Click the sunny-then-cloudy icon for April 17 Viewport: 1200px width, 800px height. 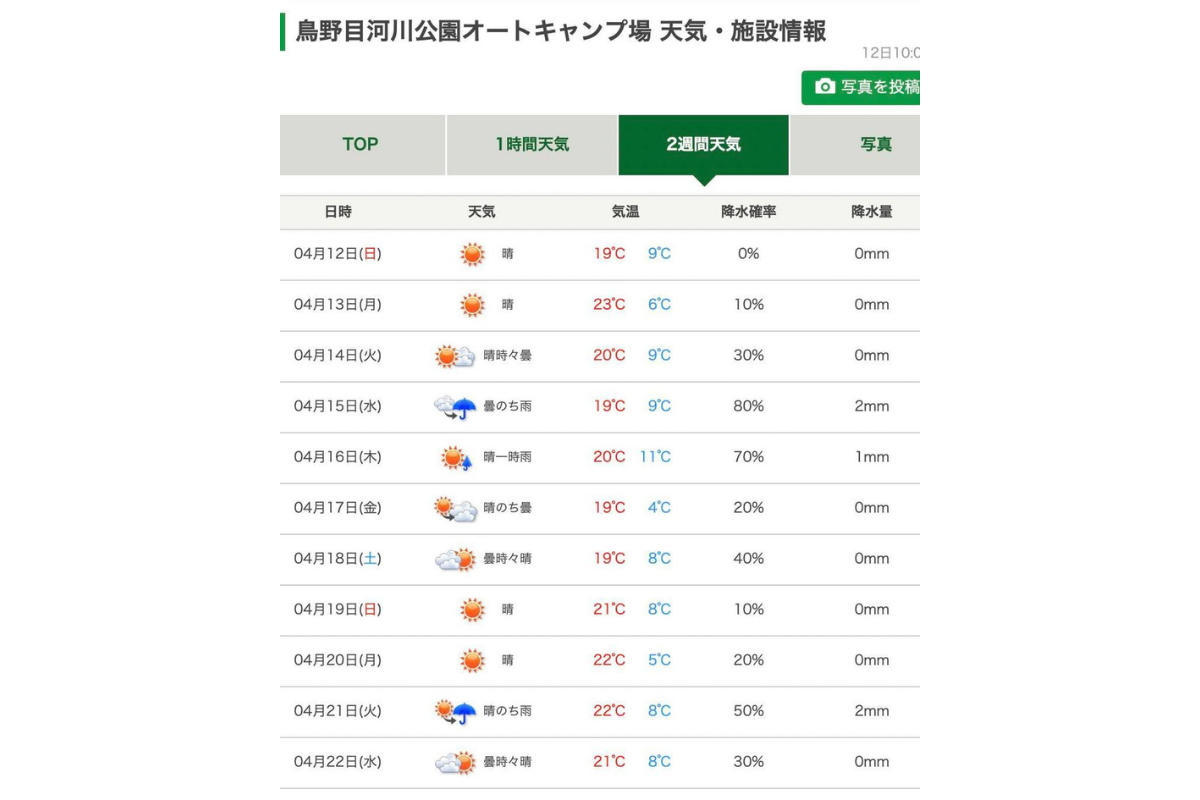click(455, 509)
